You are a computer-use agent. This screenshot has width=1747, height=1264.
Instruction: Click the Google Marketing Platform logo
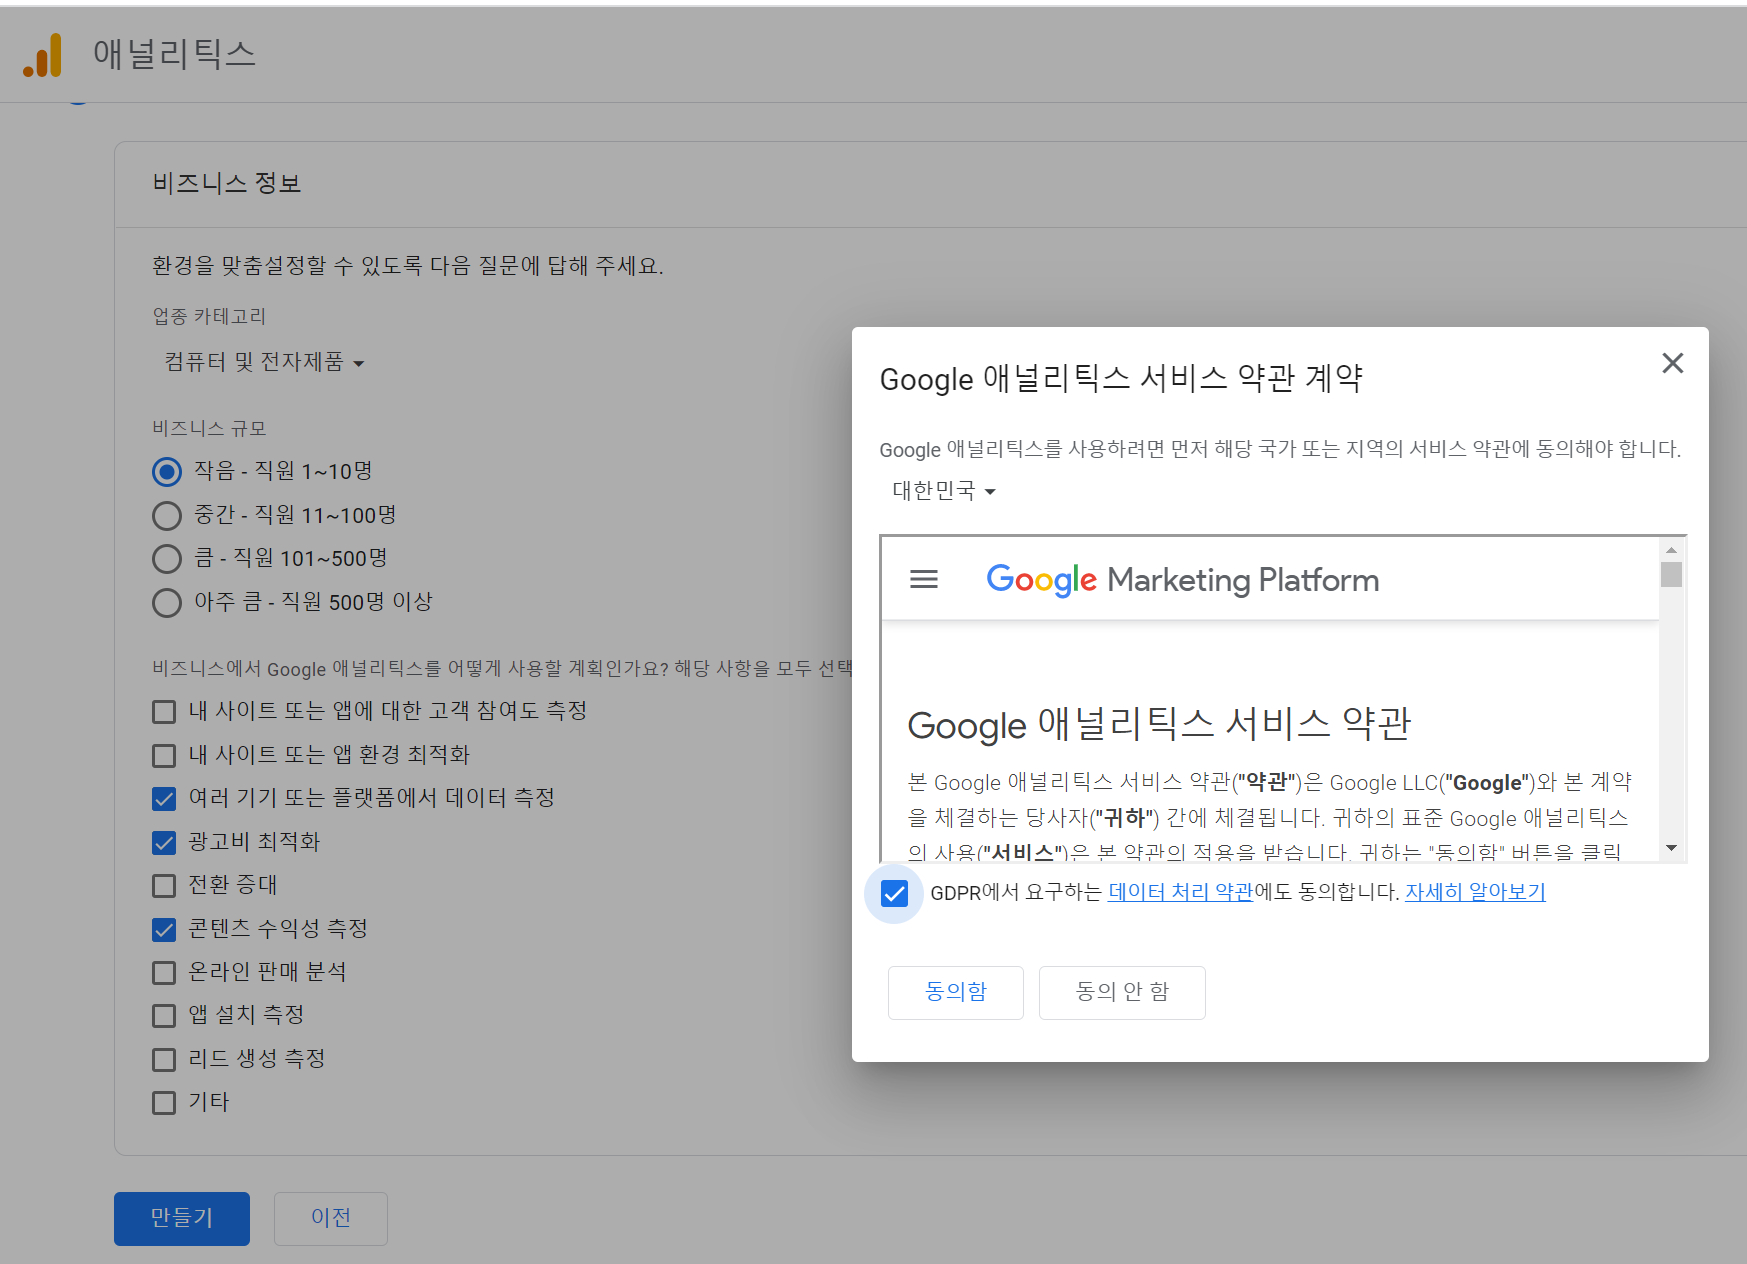(1182, 579)
